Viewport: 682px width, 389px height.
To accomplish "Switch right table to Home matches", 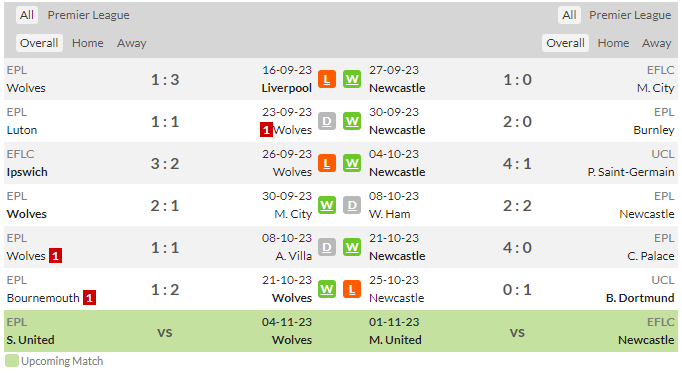I will 613,43.
